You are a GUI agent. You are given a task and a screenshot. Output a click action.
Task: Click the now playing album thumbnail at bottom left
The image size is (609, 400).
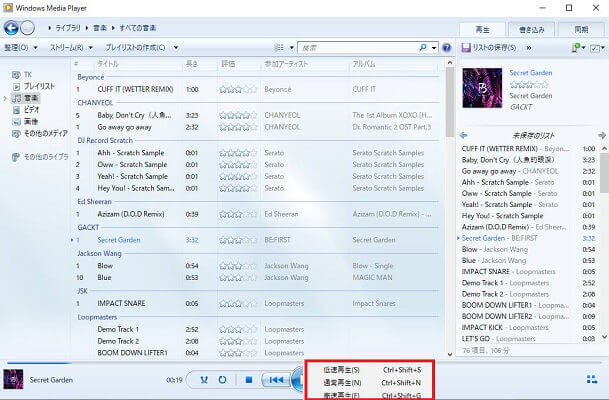click(x=13, y=379)
